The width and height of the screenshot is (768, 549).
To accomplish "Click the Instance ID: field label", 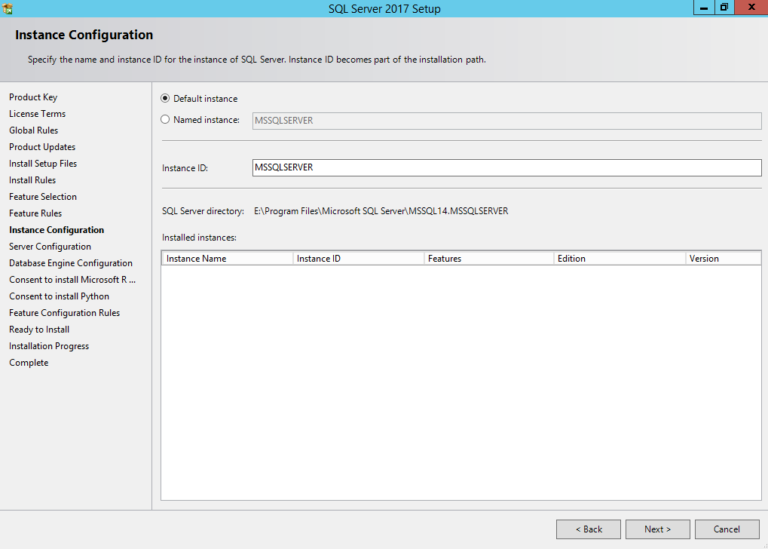I will click(185, 168).
